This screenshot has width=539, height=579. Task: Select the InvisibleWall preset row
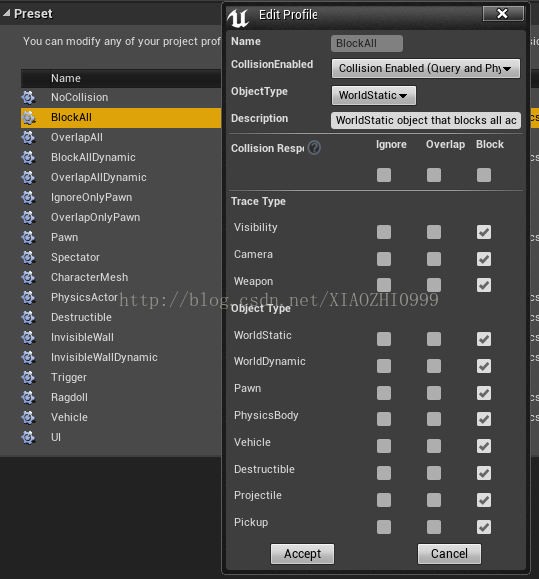[121, 338]
